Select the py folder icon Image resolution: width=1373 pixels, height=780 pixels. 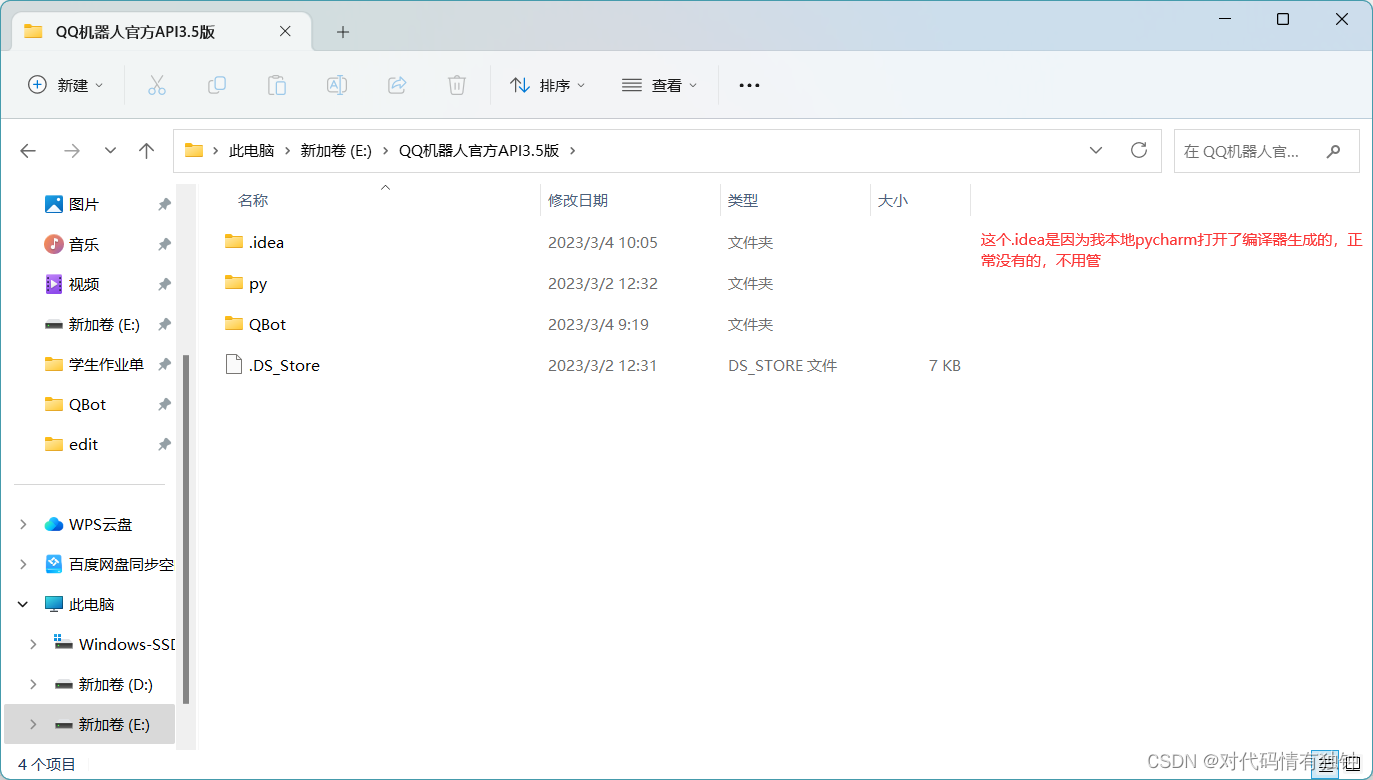pyautogui.click(x=234, y=282)
